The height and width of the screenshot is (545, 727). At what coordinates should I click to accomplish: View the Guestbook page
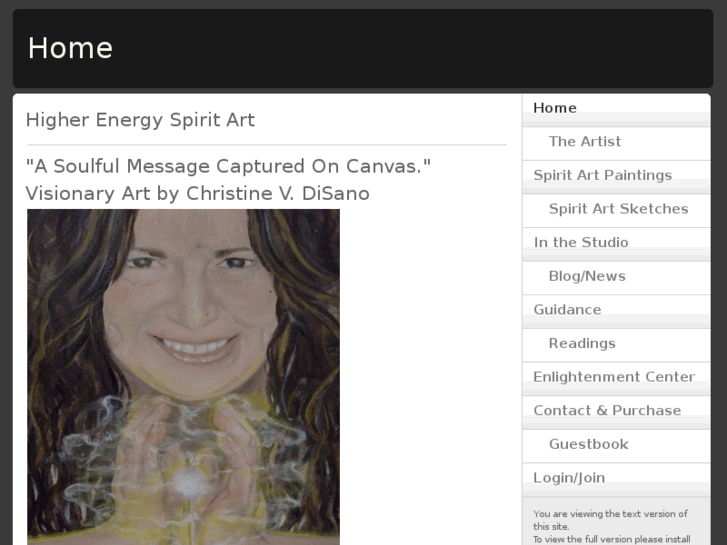[x=588, y=444]
